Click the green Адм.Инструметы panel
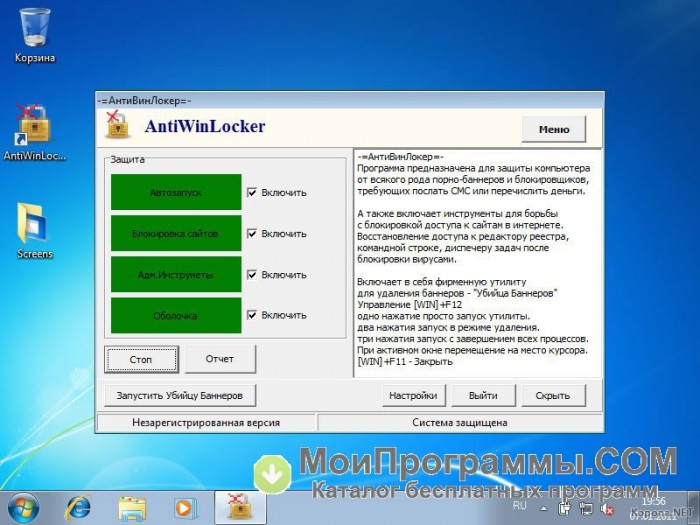The height and width of the screenshot is (525, 700). tap(176, 274)
